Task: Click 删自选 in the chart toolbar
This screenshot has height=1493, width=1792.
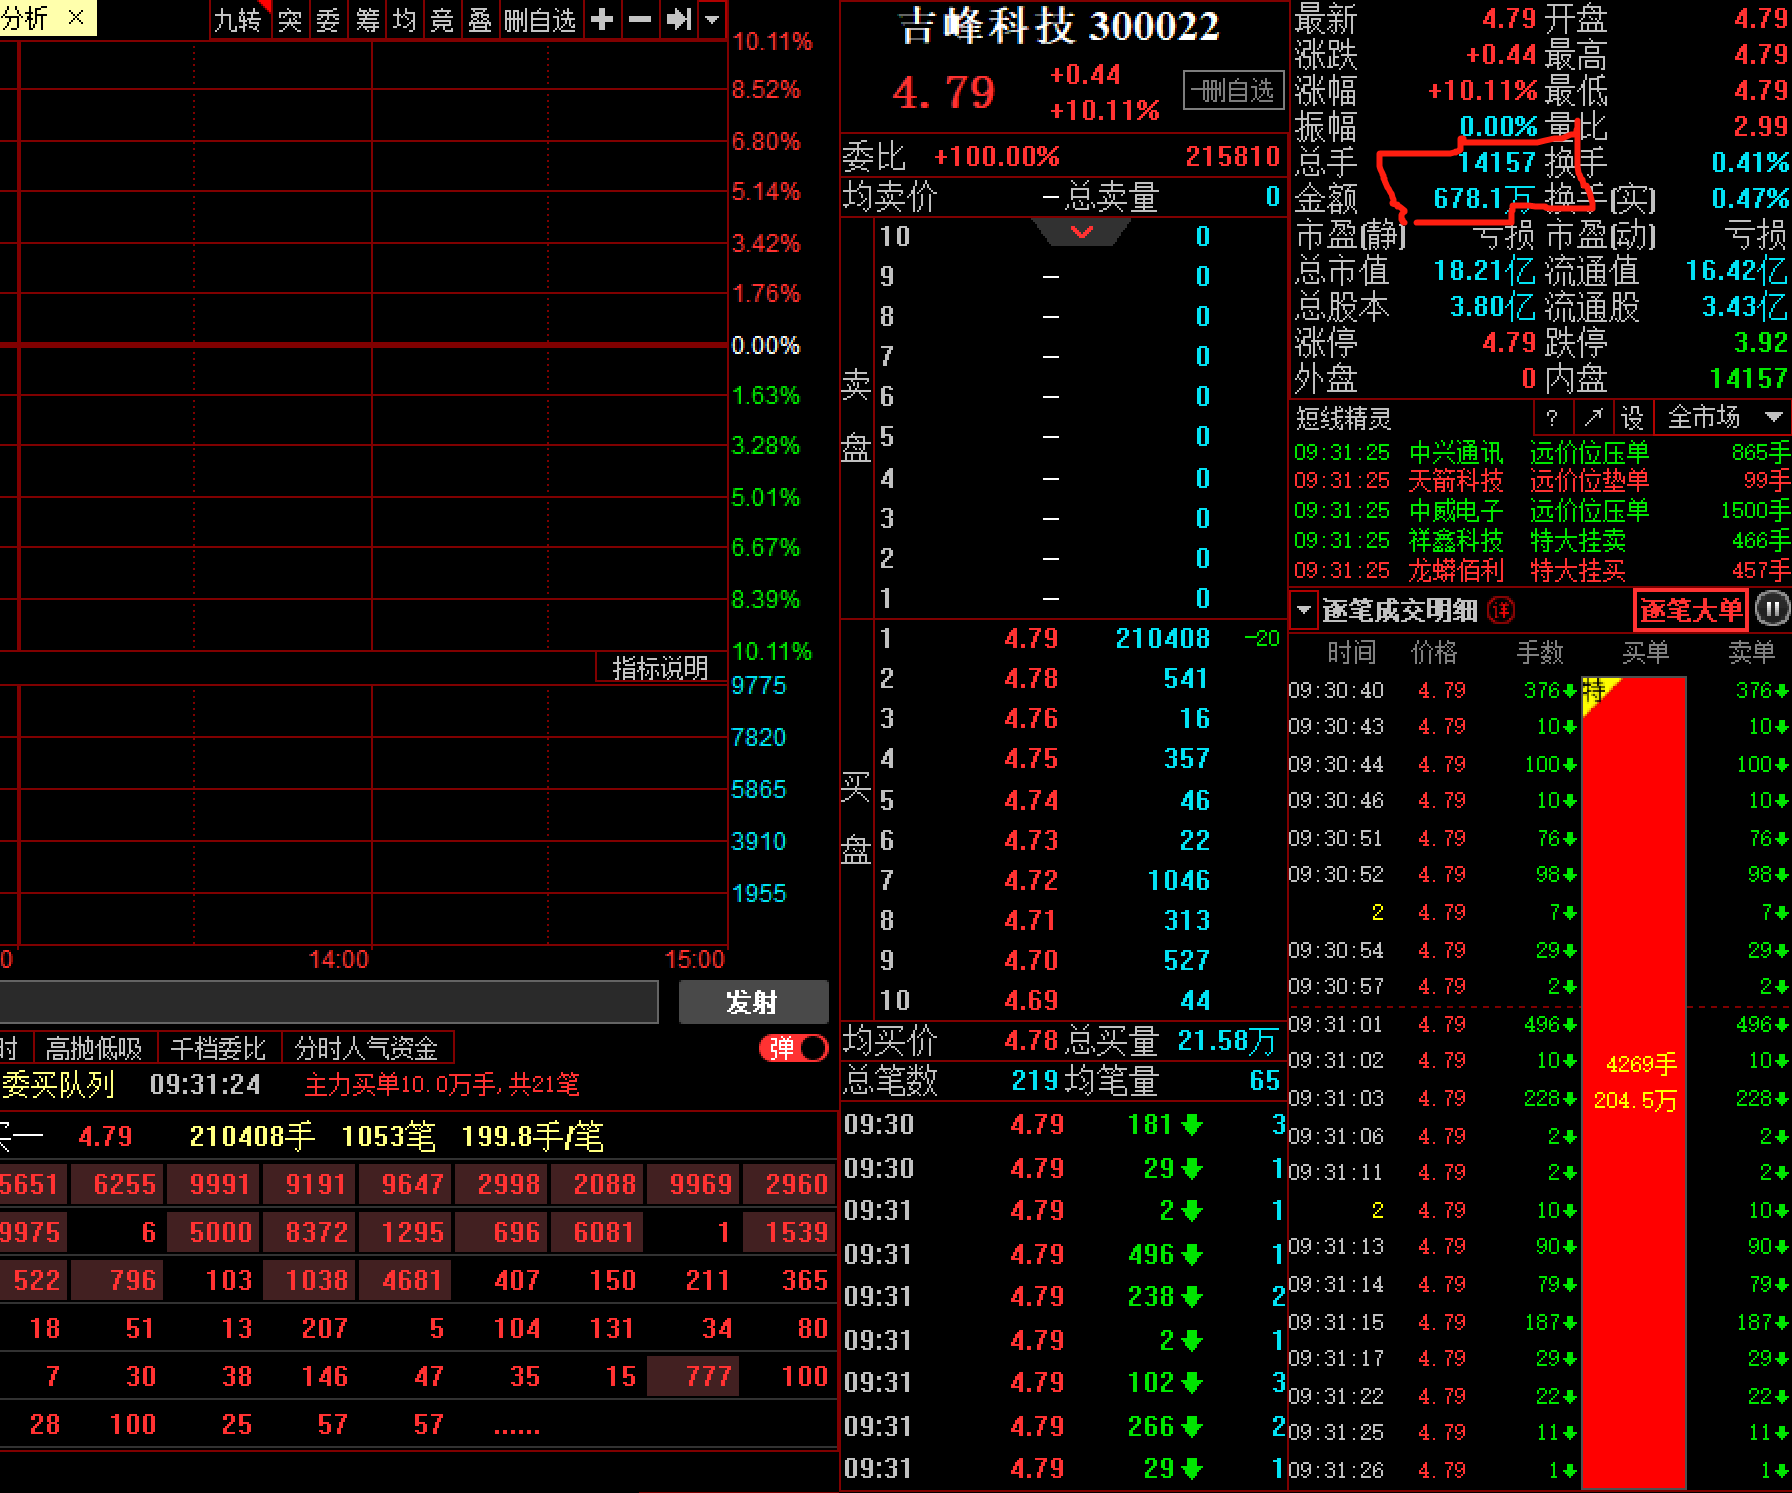Action: tap(540, 20)
